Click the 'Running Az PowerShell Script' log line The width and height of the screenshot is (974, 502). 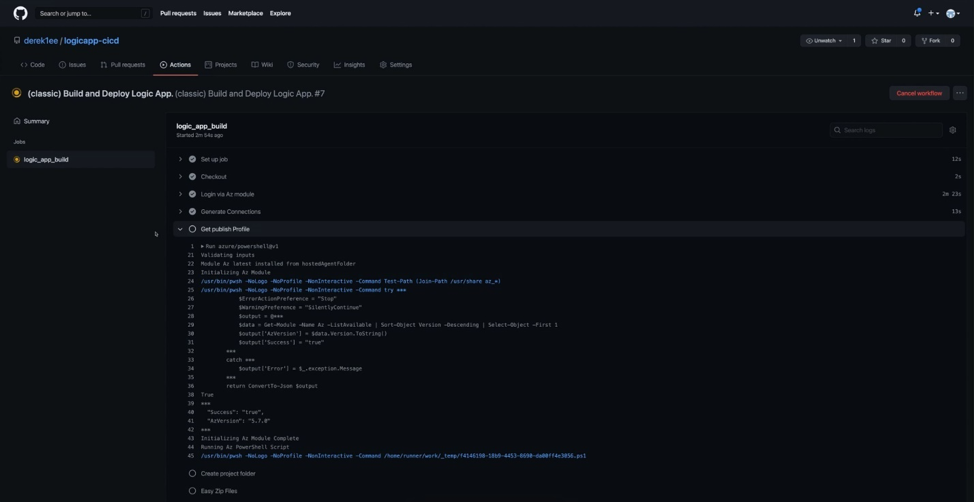tap(245, 447)
